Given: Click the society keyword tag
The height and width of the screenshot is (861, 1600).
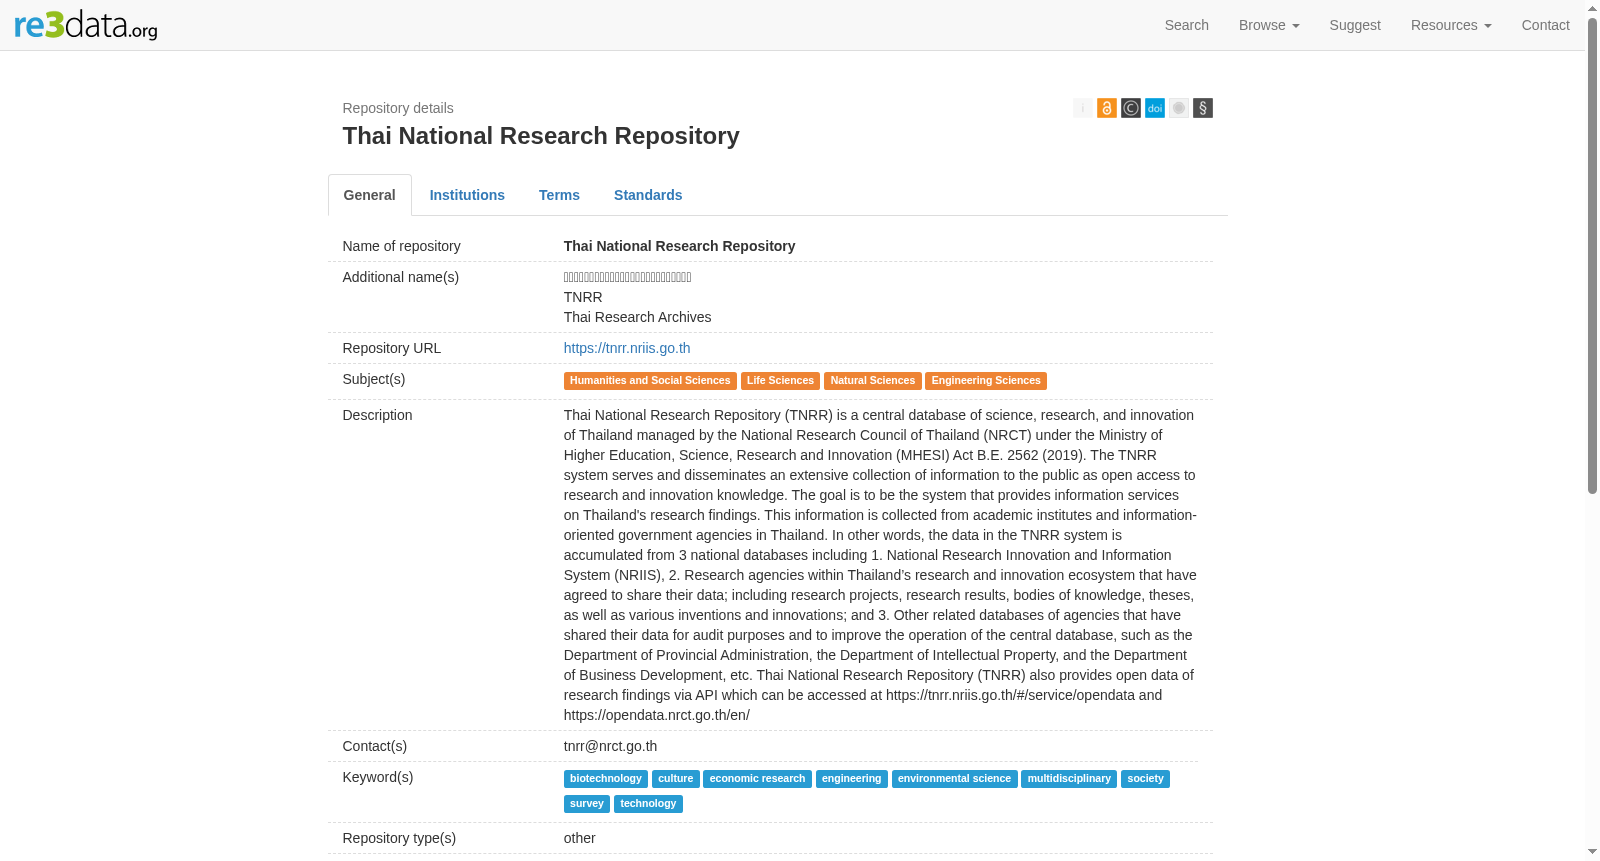Looking at the screenshot, I should (x=1146, y=779).
